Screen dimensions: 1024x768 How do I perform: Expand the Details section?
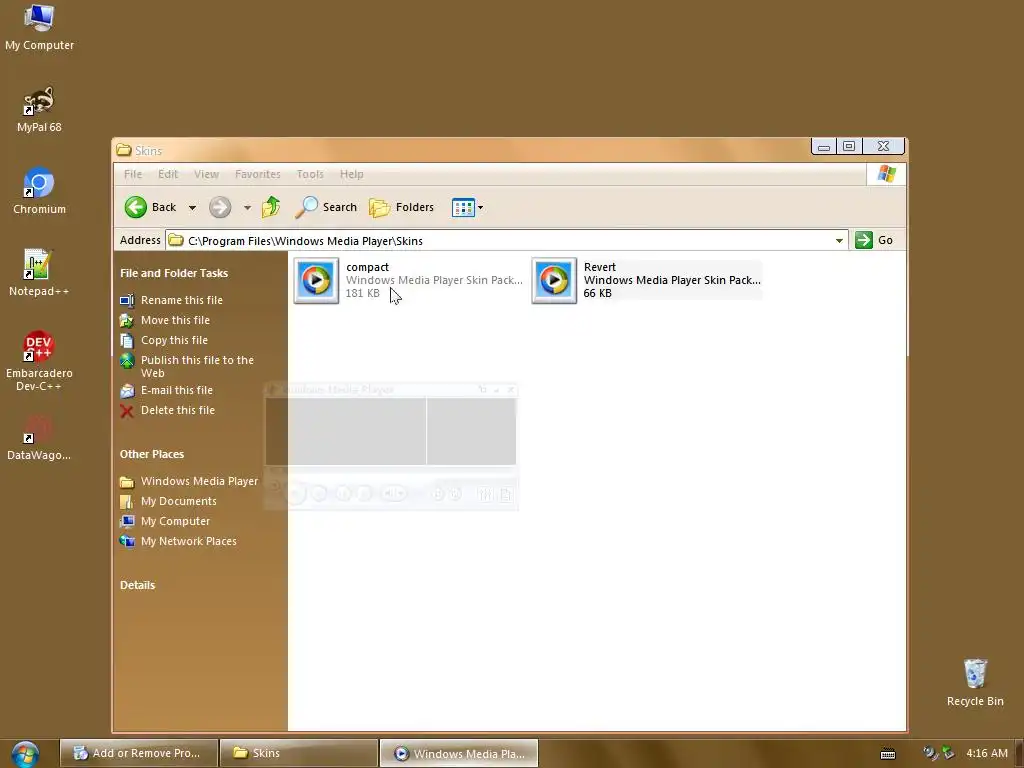pos(137,585)
